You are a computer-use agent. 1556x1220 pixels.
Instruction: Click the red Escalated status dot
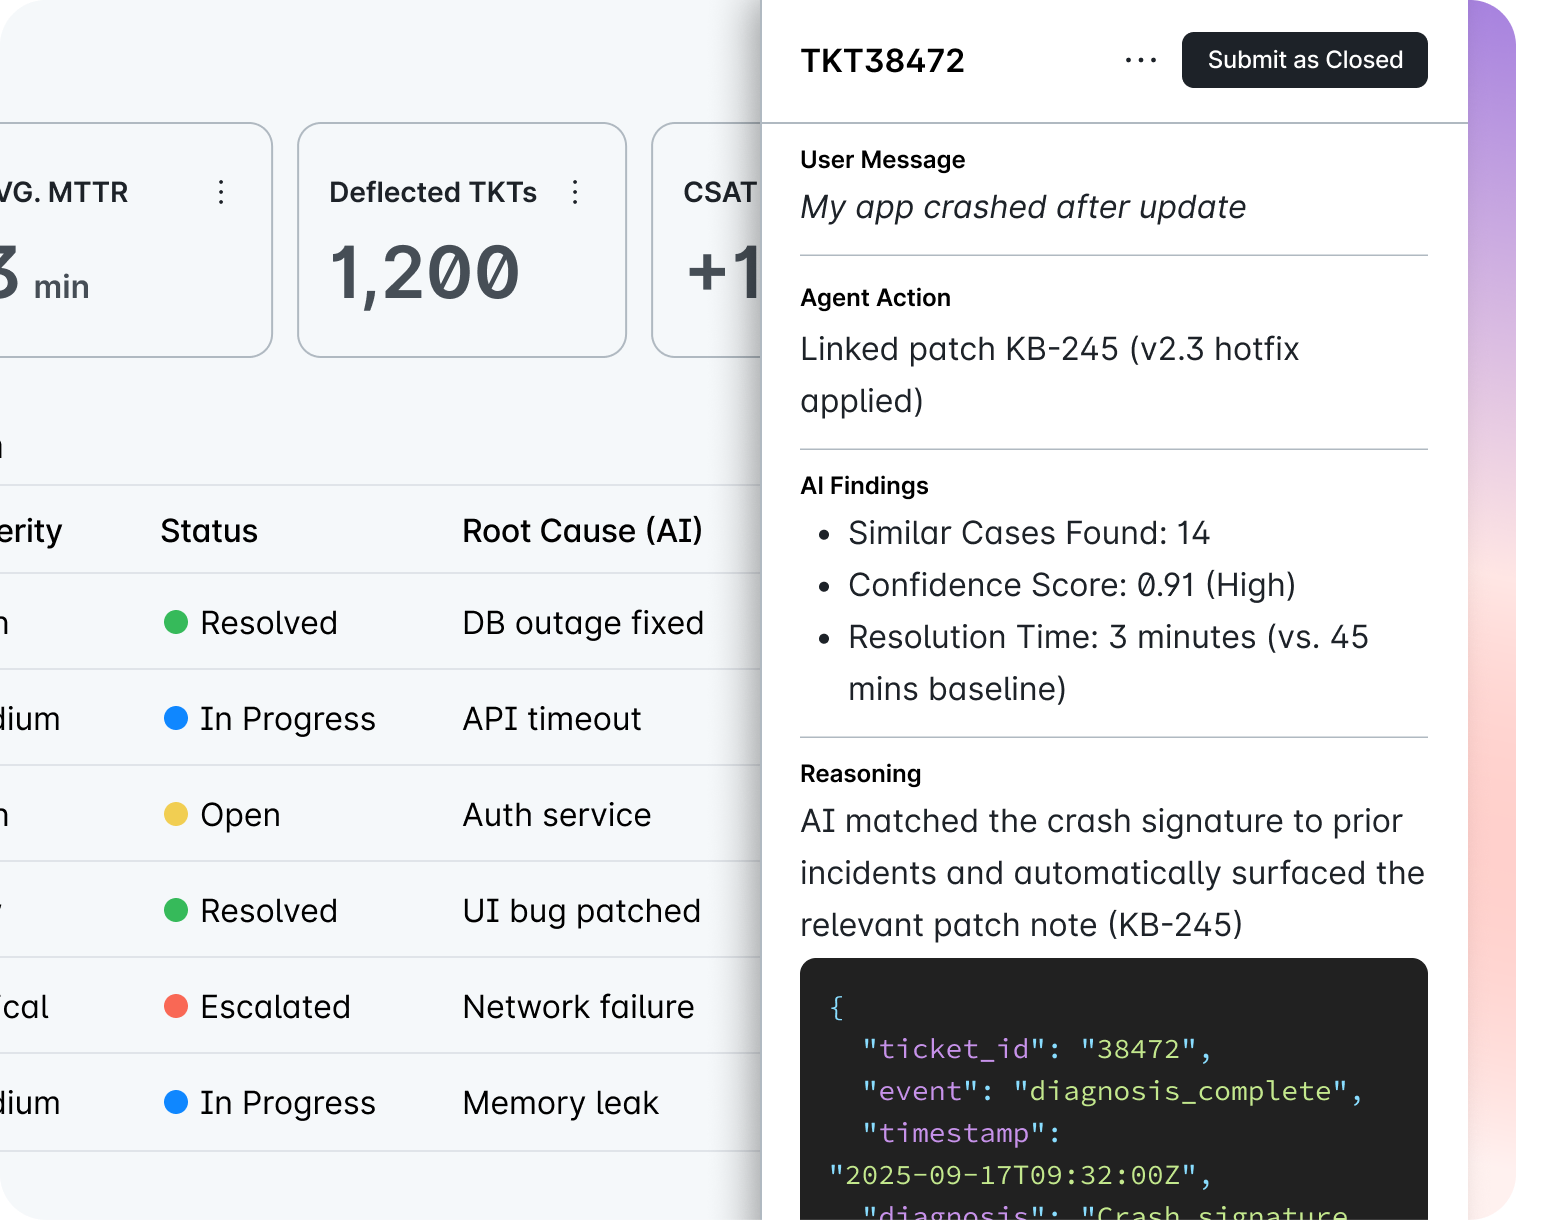(176, 1007)
